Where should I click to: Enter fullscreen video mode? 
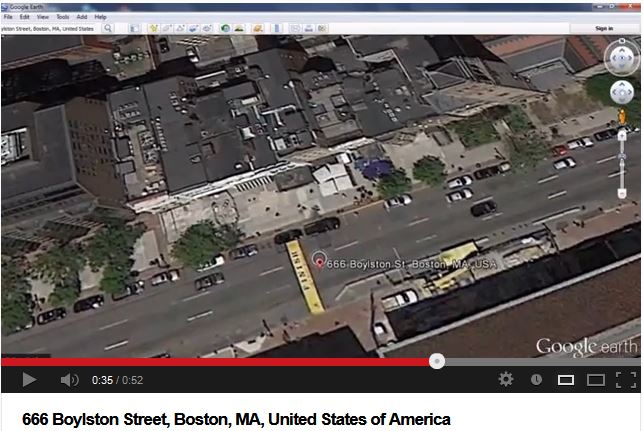pos(626,380)
